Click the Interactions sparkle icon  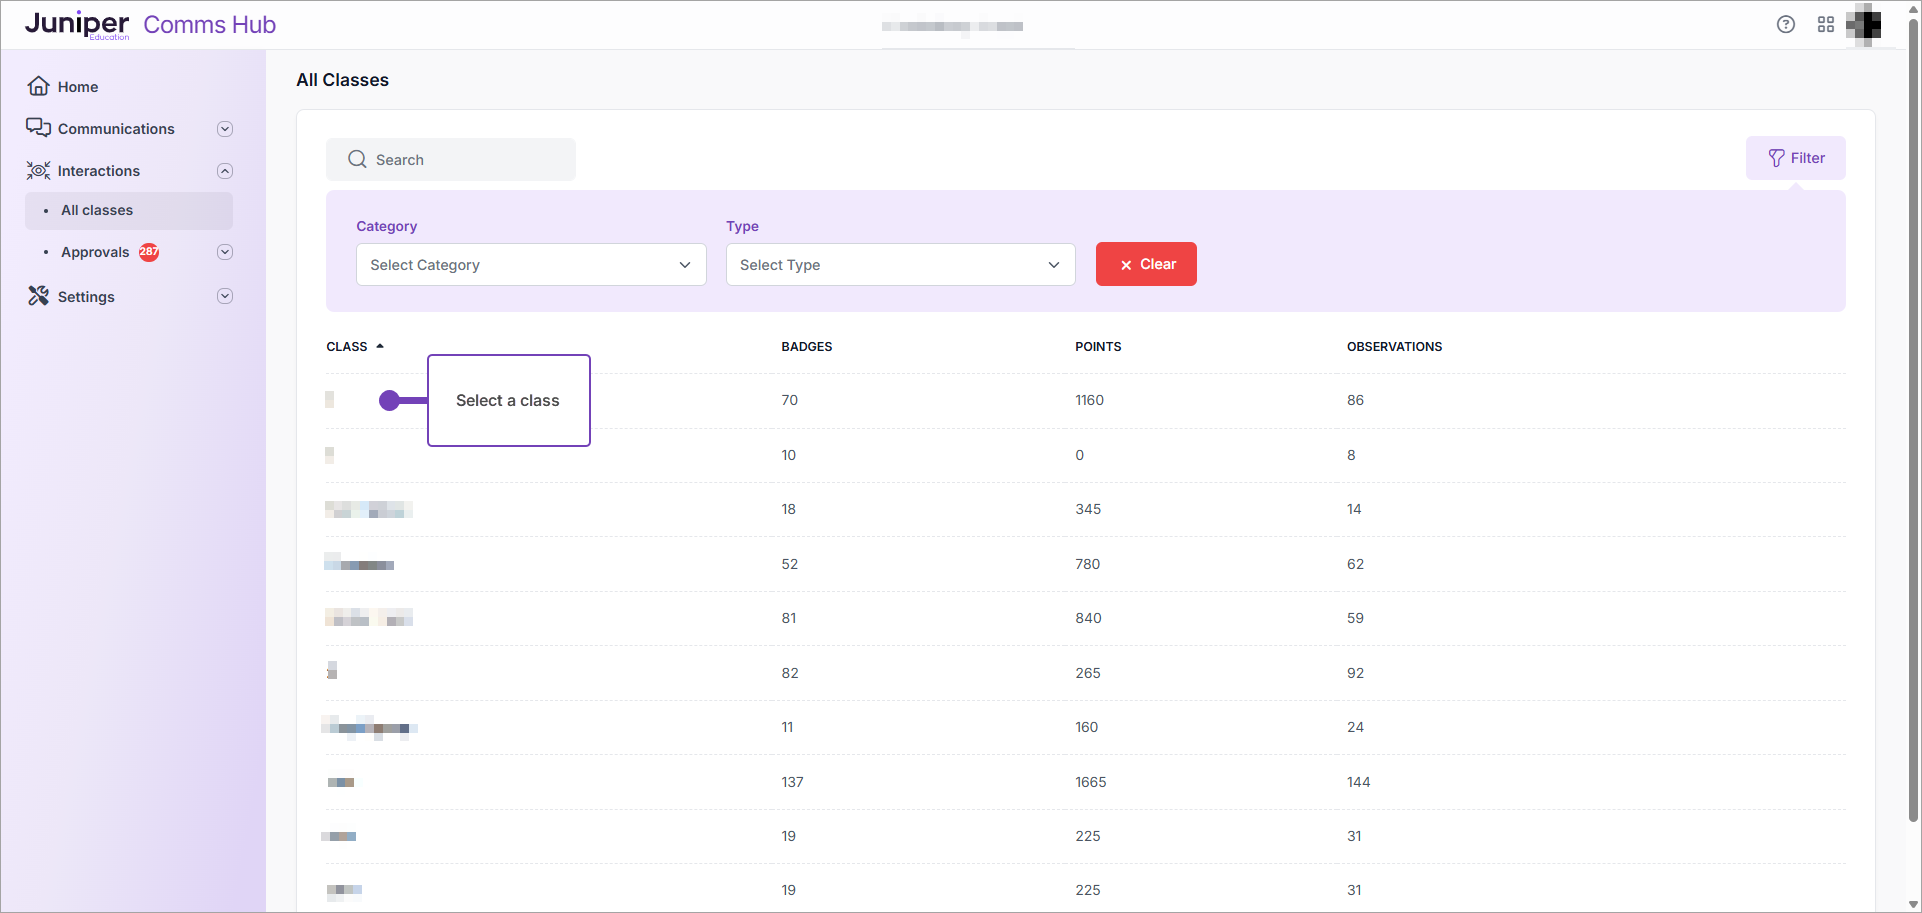click(x=38, y=170)
